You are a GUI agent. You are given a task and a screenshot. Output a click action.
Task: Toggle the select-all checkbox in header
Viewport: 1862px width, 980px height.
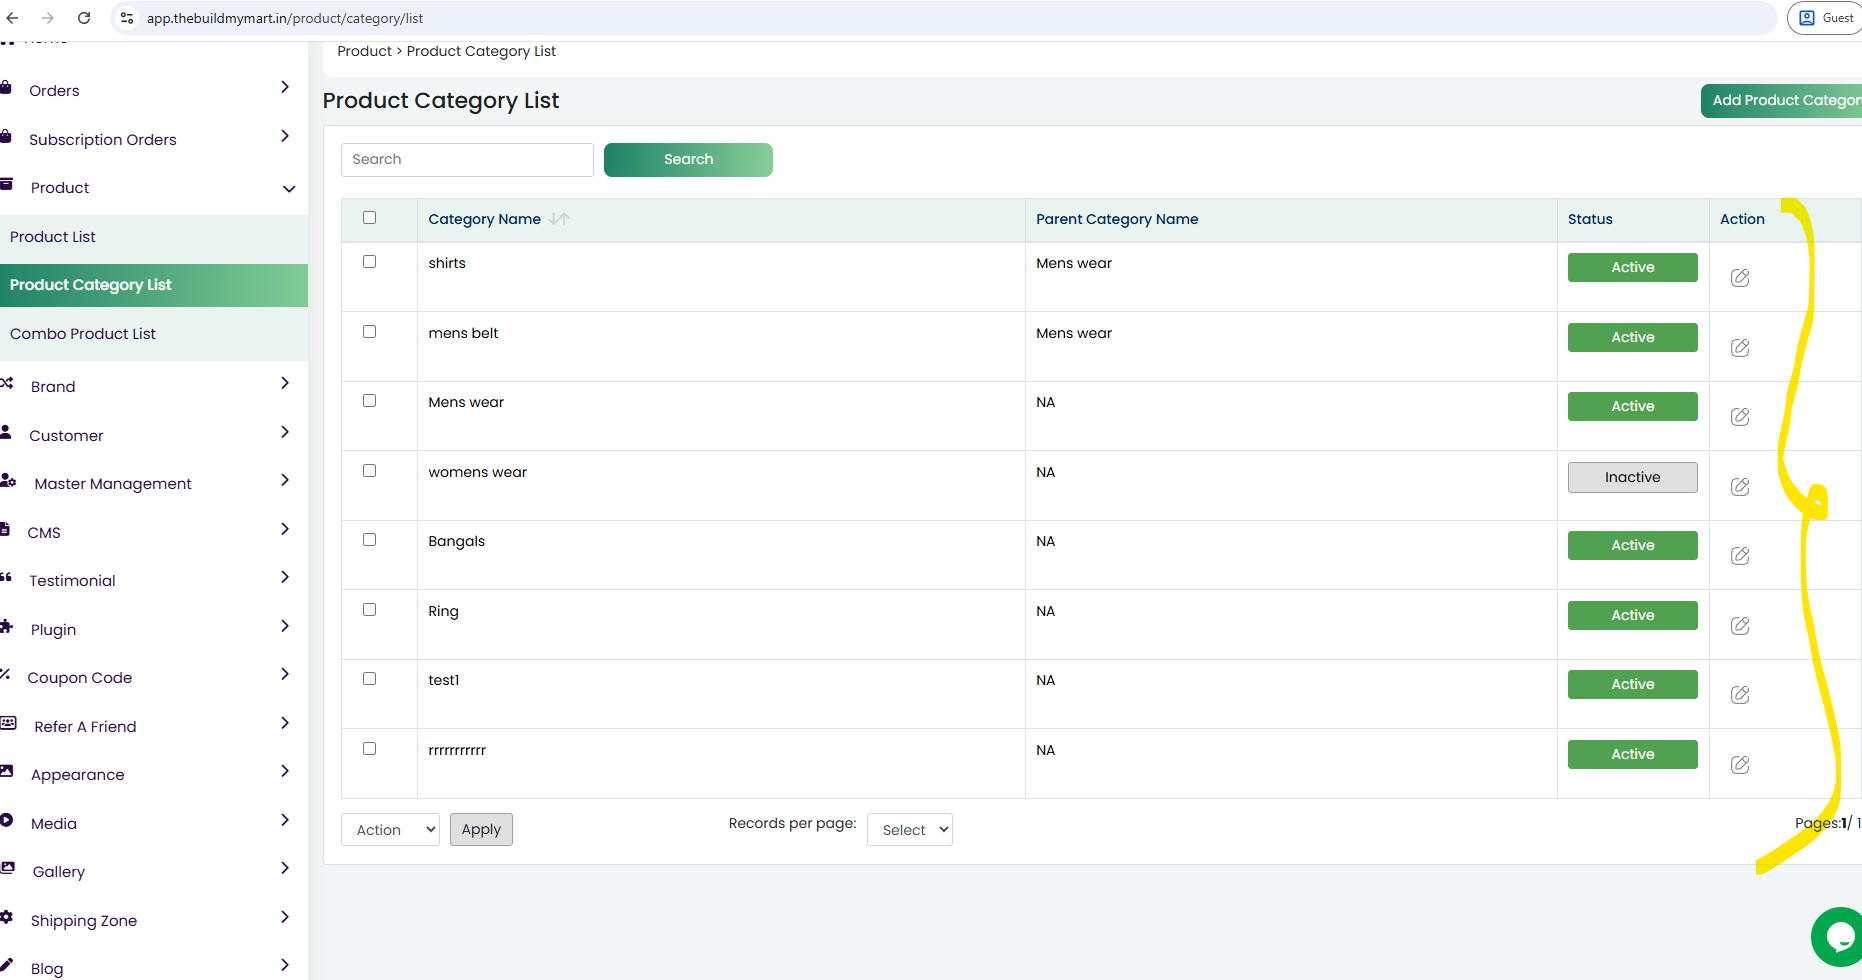(x=369, y=218)
